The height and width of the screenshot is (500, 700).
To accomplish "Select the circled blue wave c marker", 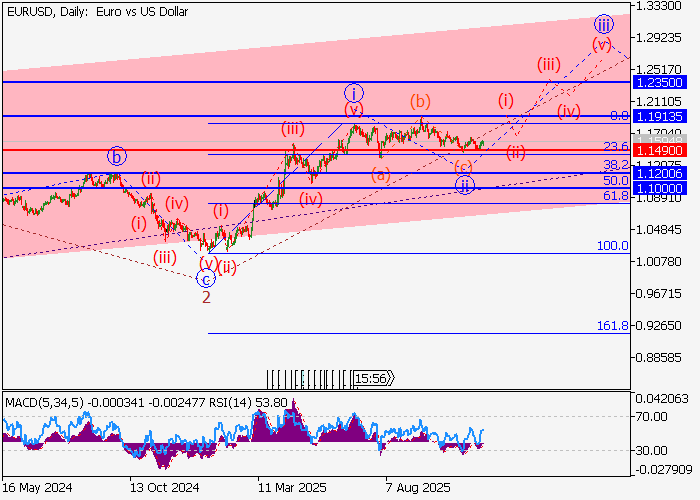I will click(206, 280).
